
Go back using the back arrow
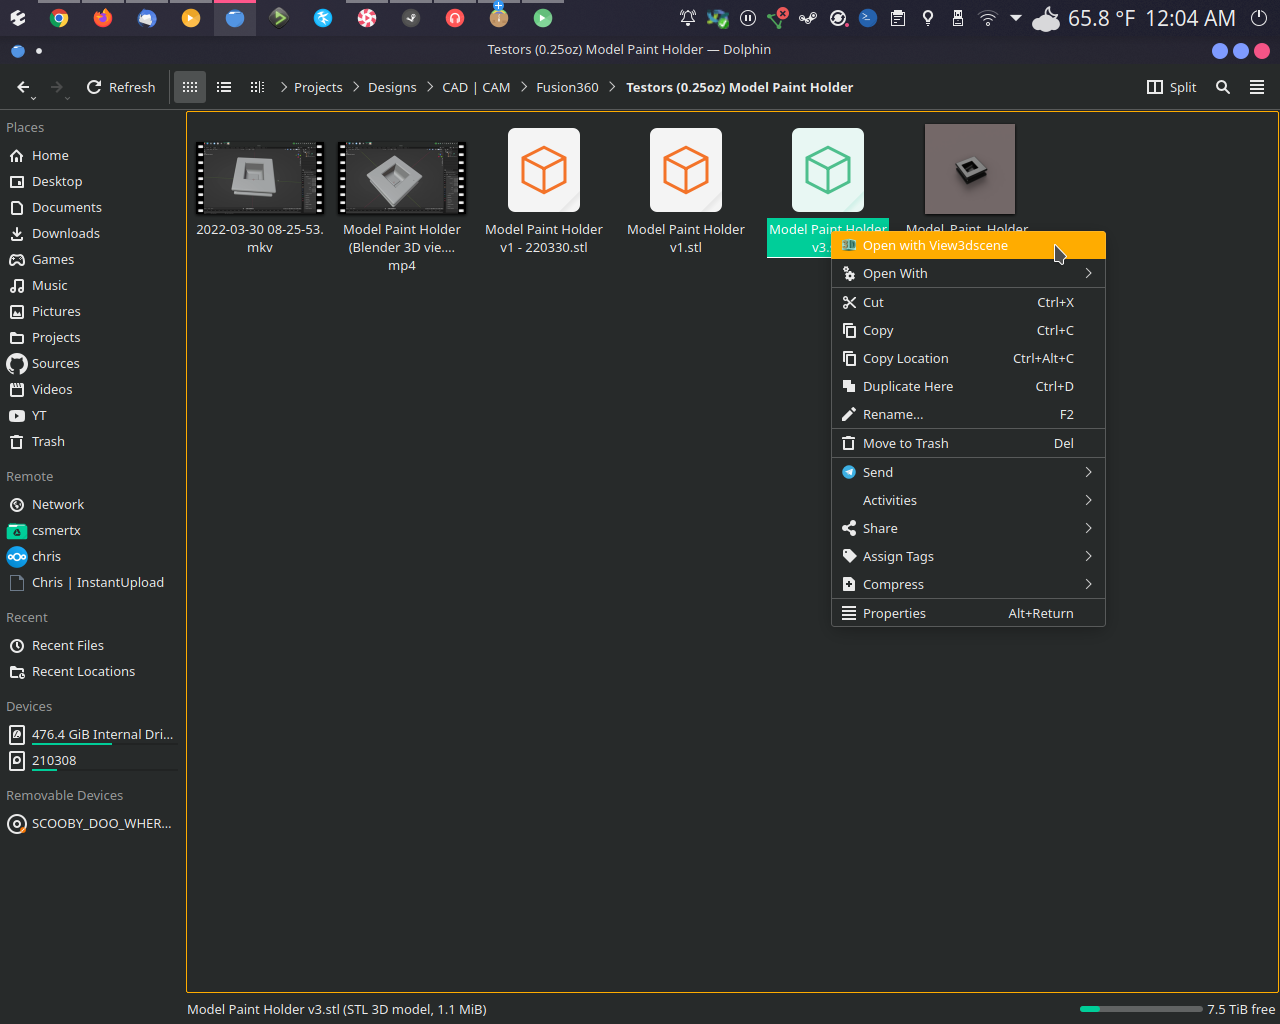23,88
